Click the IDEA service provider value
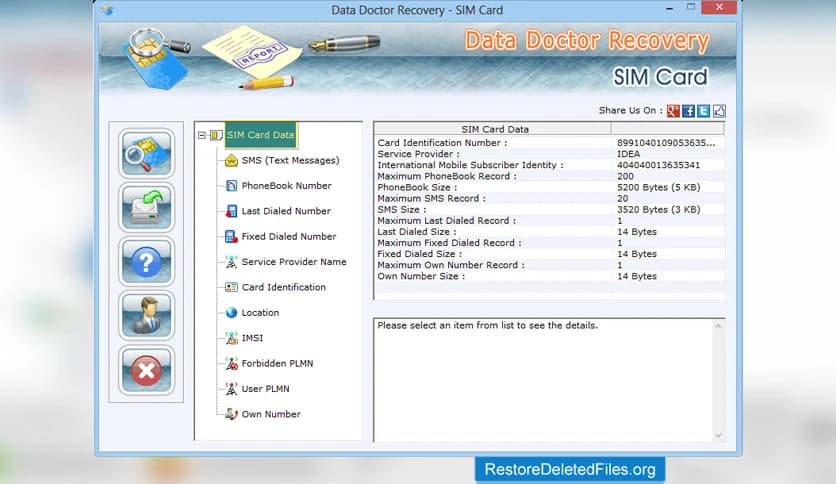This screenshot has height=484, width=836. point(628,154)
